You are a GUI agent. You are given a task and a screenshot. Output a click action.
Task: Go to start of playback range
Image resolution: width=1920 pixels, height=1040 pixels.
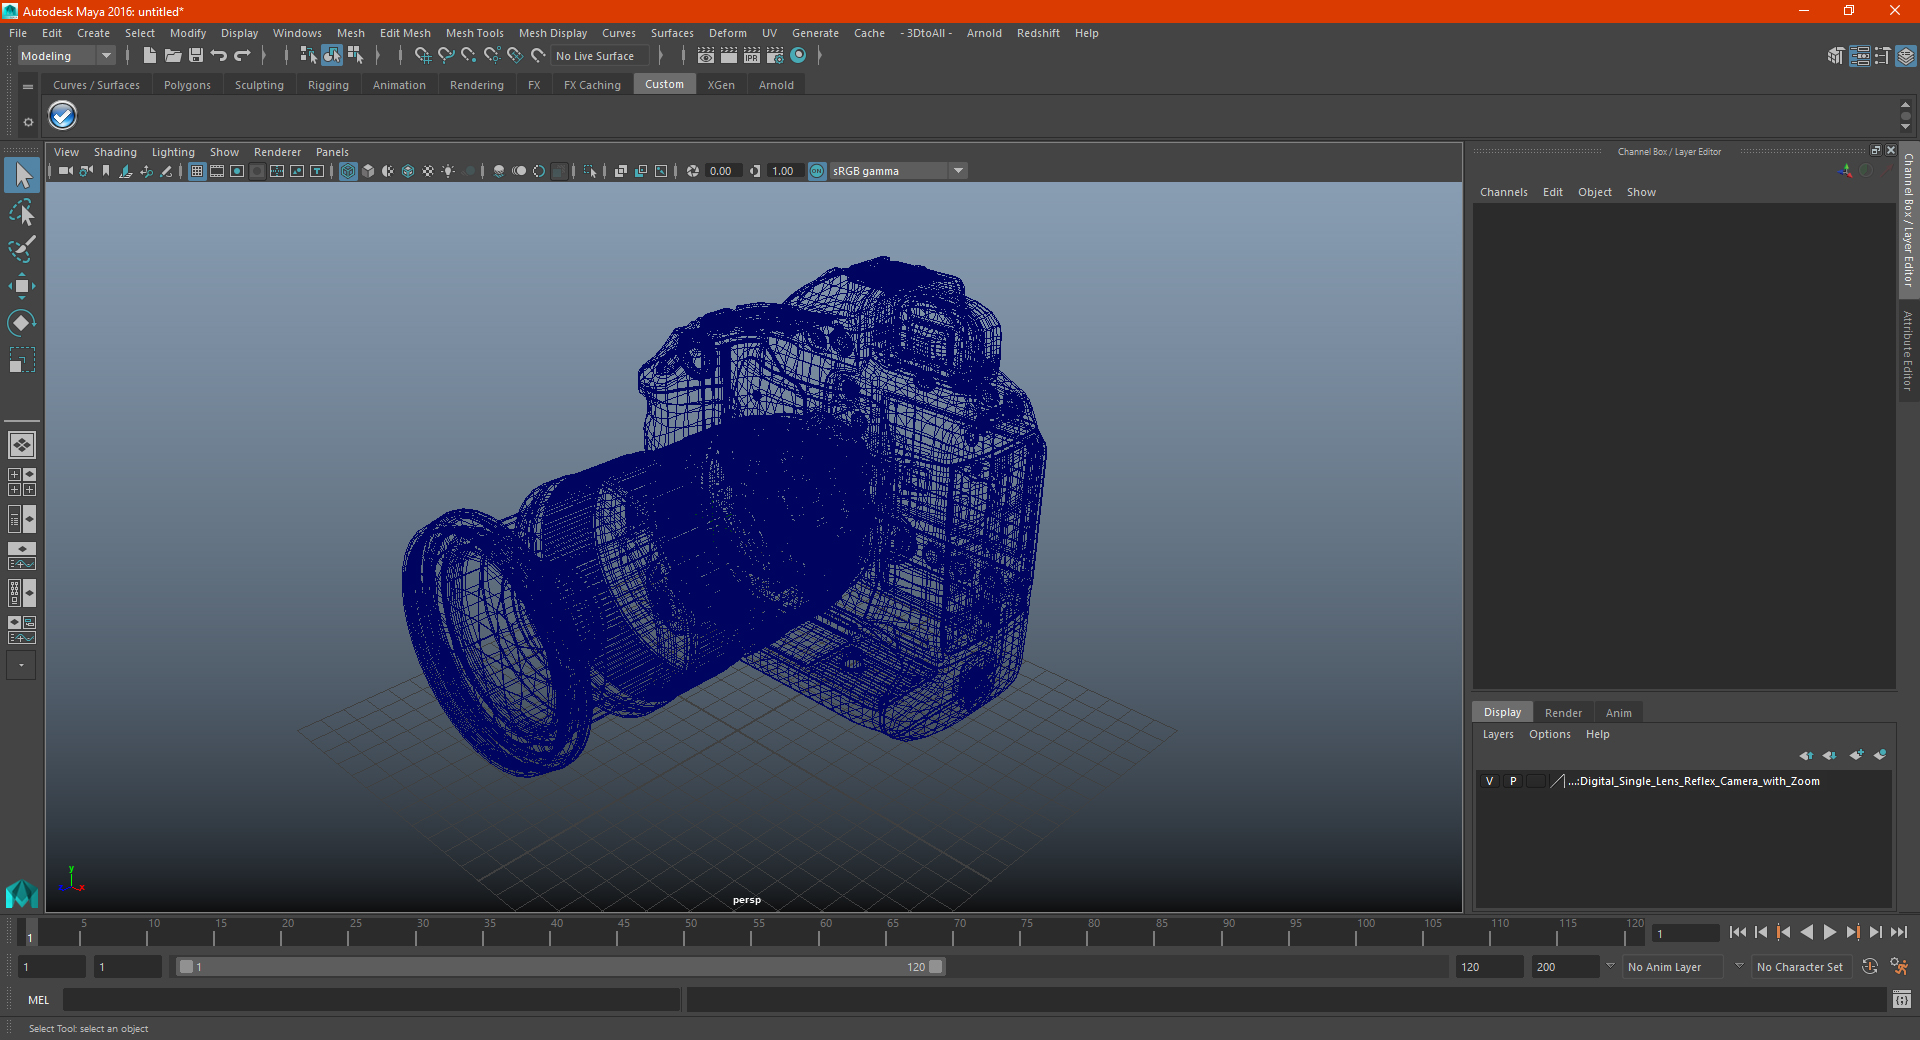(x=1737, y=932)
